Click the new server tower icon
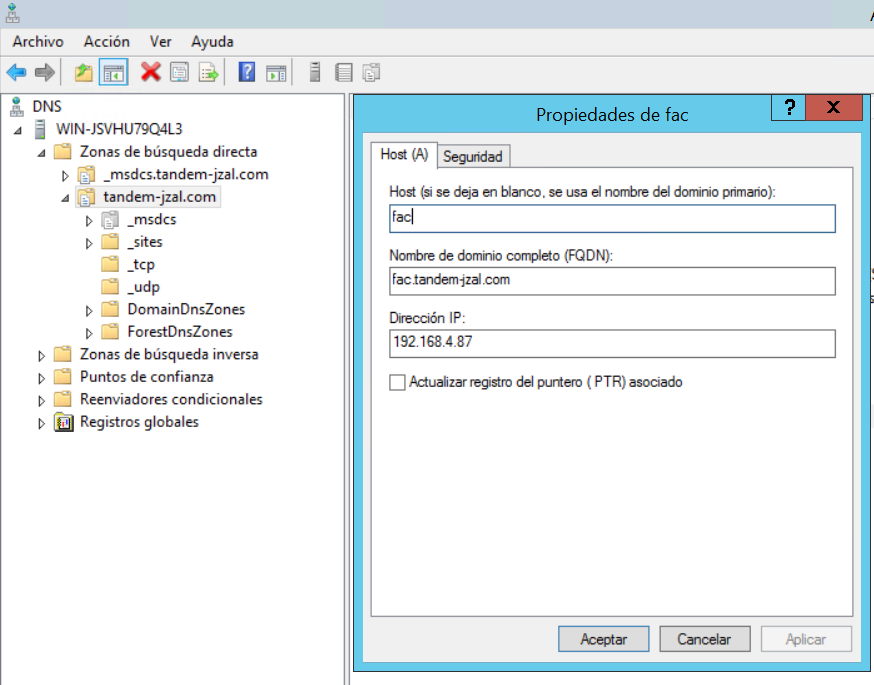Screen dimensions: 874x685 pyautogui.click(x=315, y=72)
